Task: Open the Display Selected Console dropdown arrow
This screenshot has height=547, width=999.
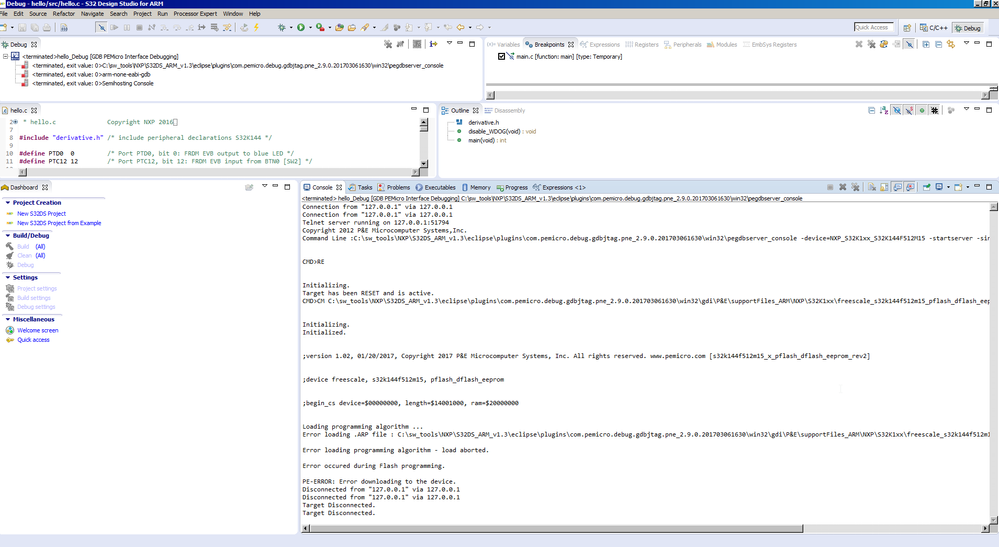Action: pyautogui.click(x=949, y=187)
